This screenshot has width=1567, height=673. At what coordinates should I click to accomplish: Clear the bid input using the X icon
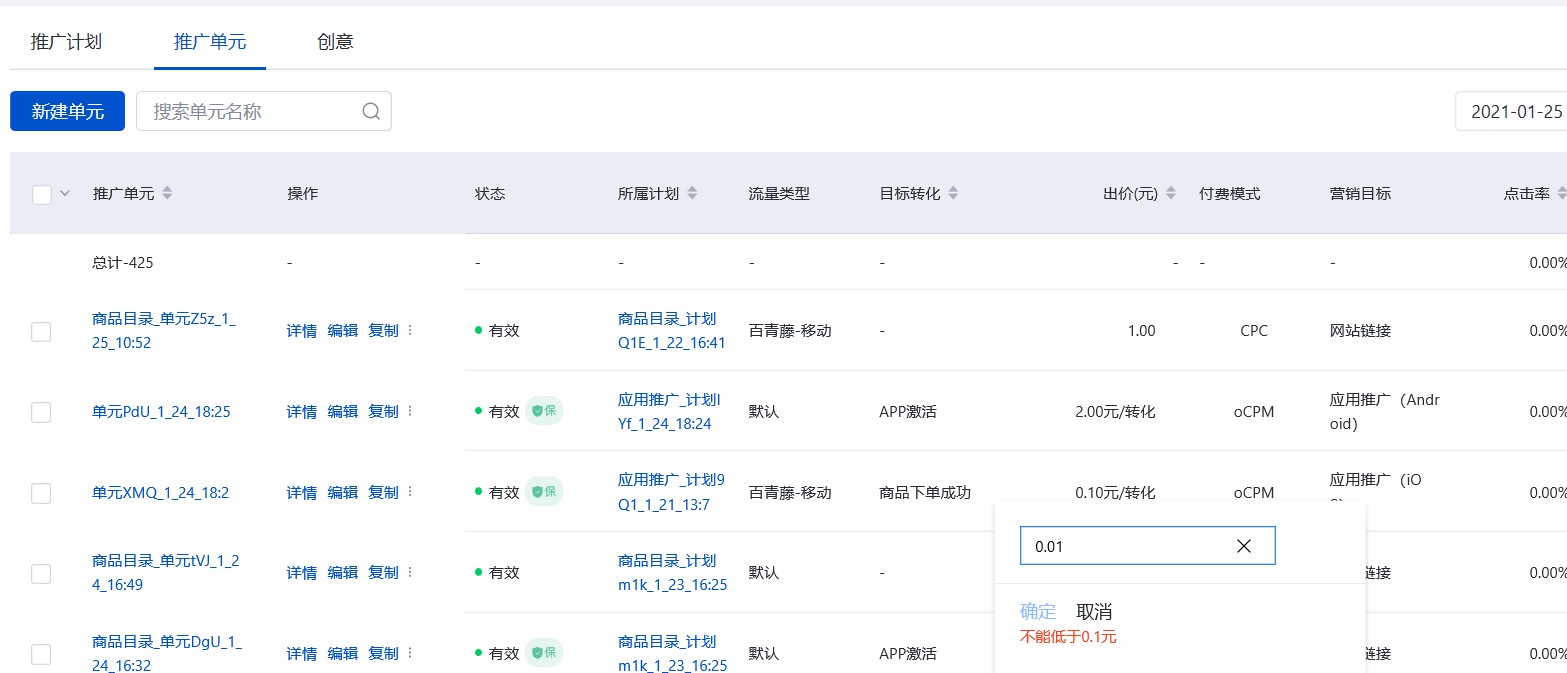[1244, 546]
